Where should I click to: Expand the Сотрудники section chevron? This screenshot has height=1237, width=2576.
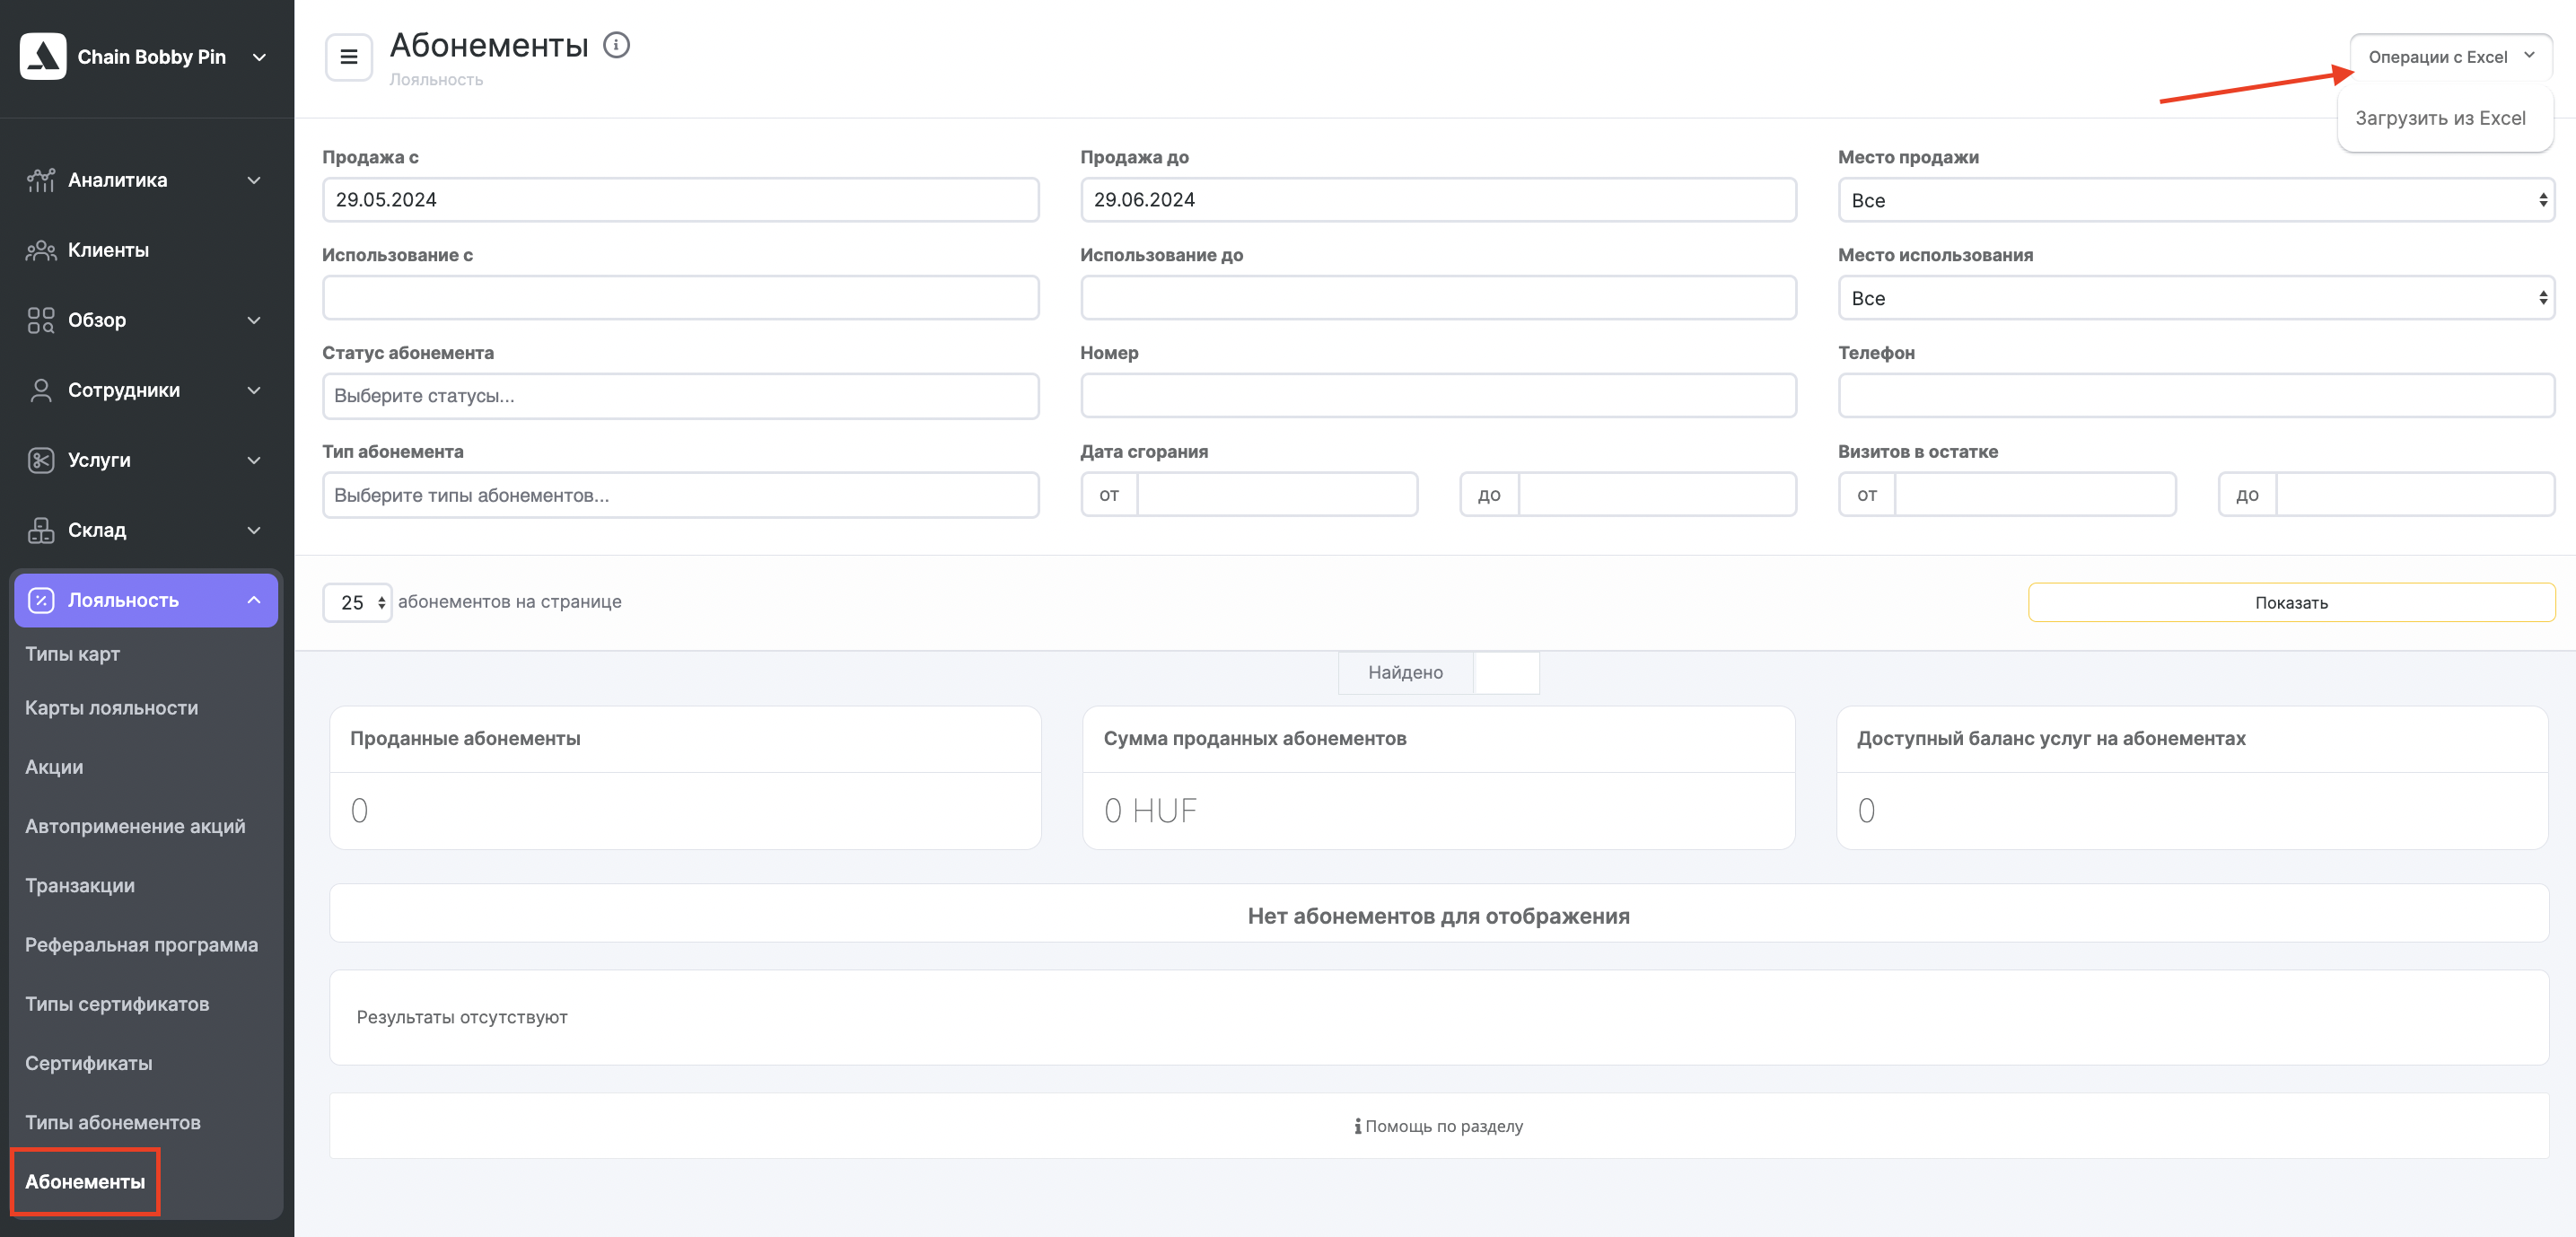coord(254,391)
